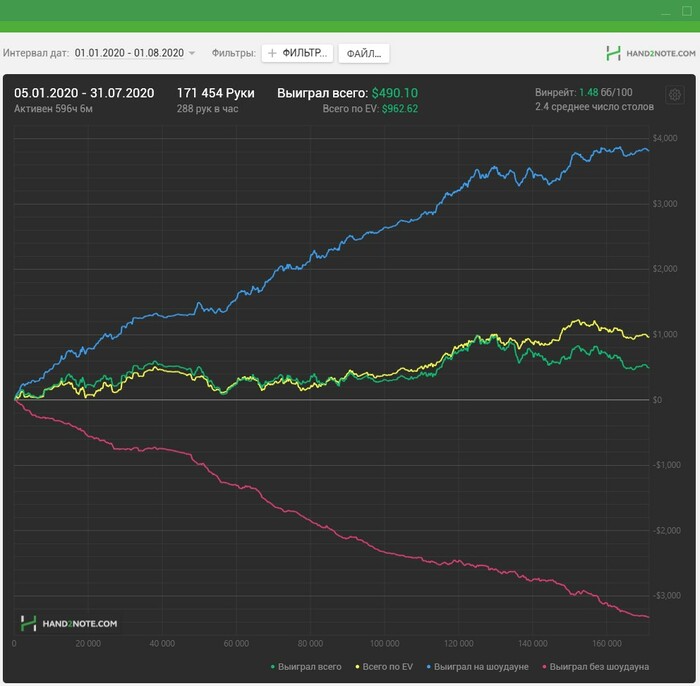
Task: Click the 288 рук в час text
Action: click(x=207, y=108)
